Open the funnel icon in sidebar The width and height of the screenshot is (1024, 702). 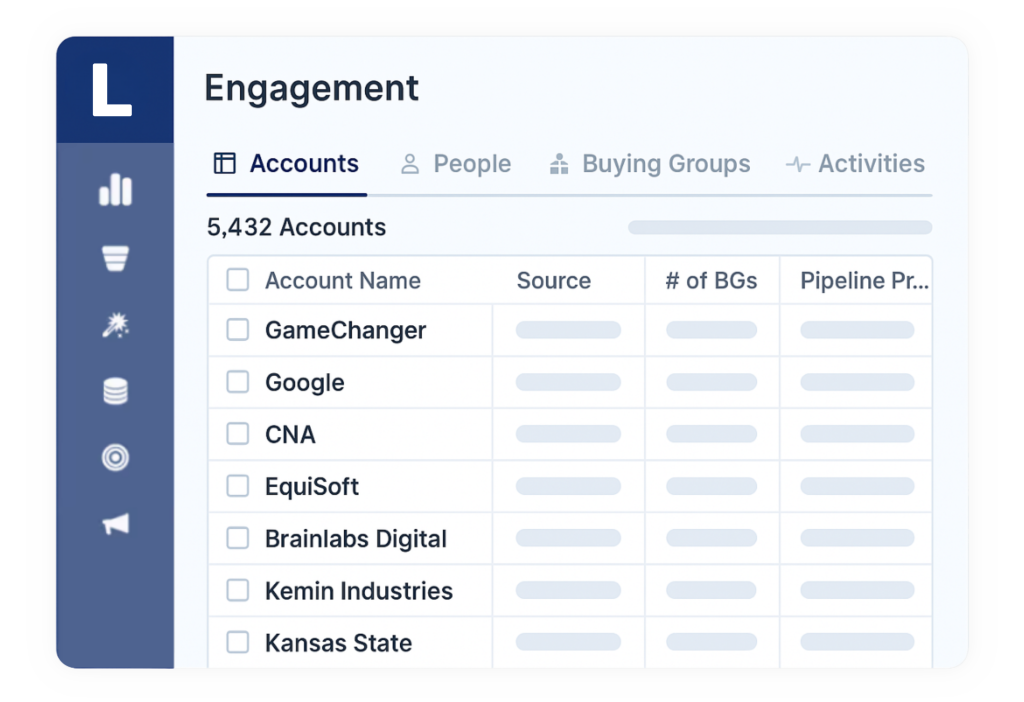115,258
